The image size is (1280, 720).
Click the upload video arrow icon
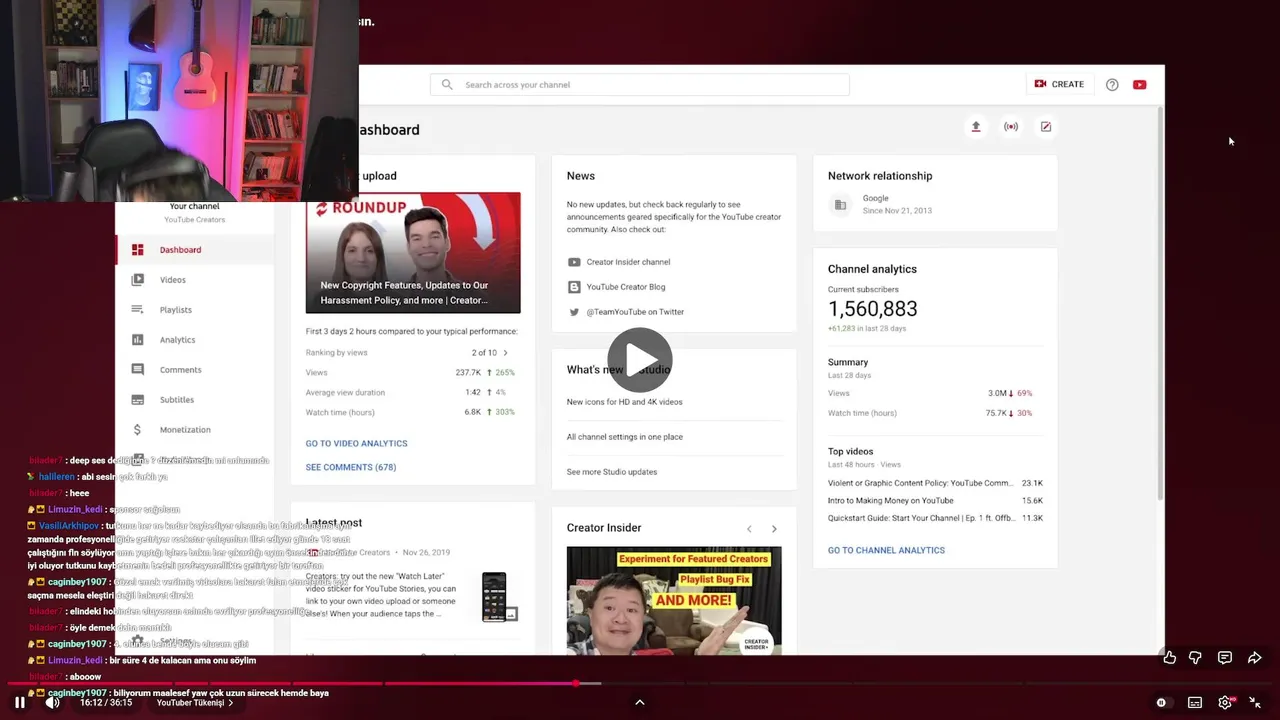[x=976, y=127]
